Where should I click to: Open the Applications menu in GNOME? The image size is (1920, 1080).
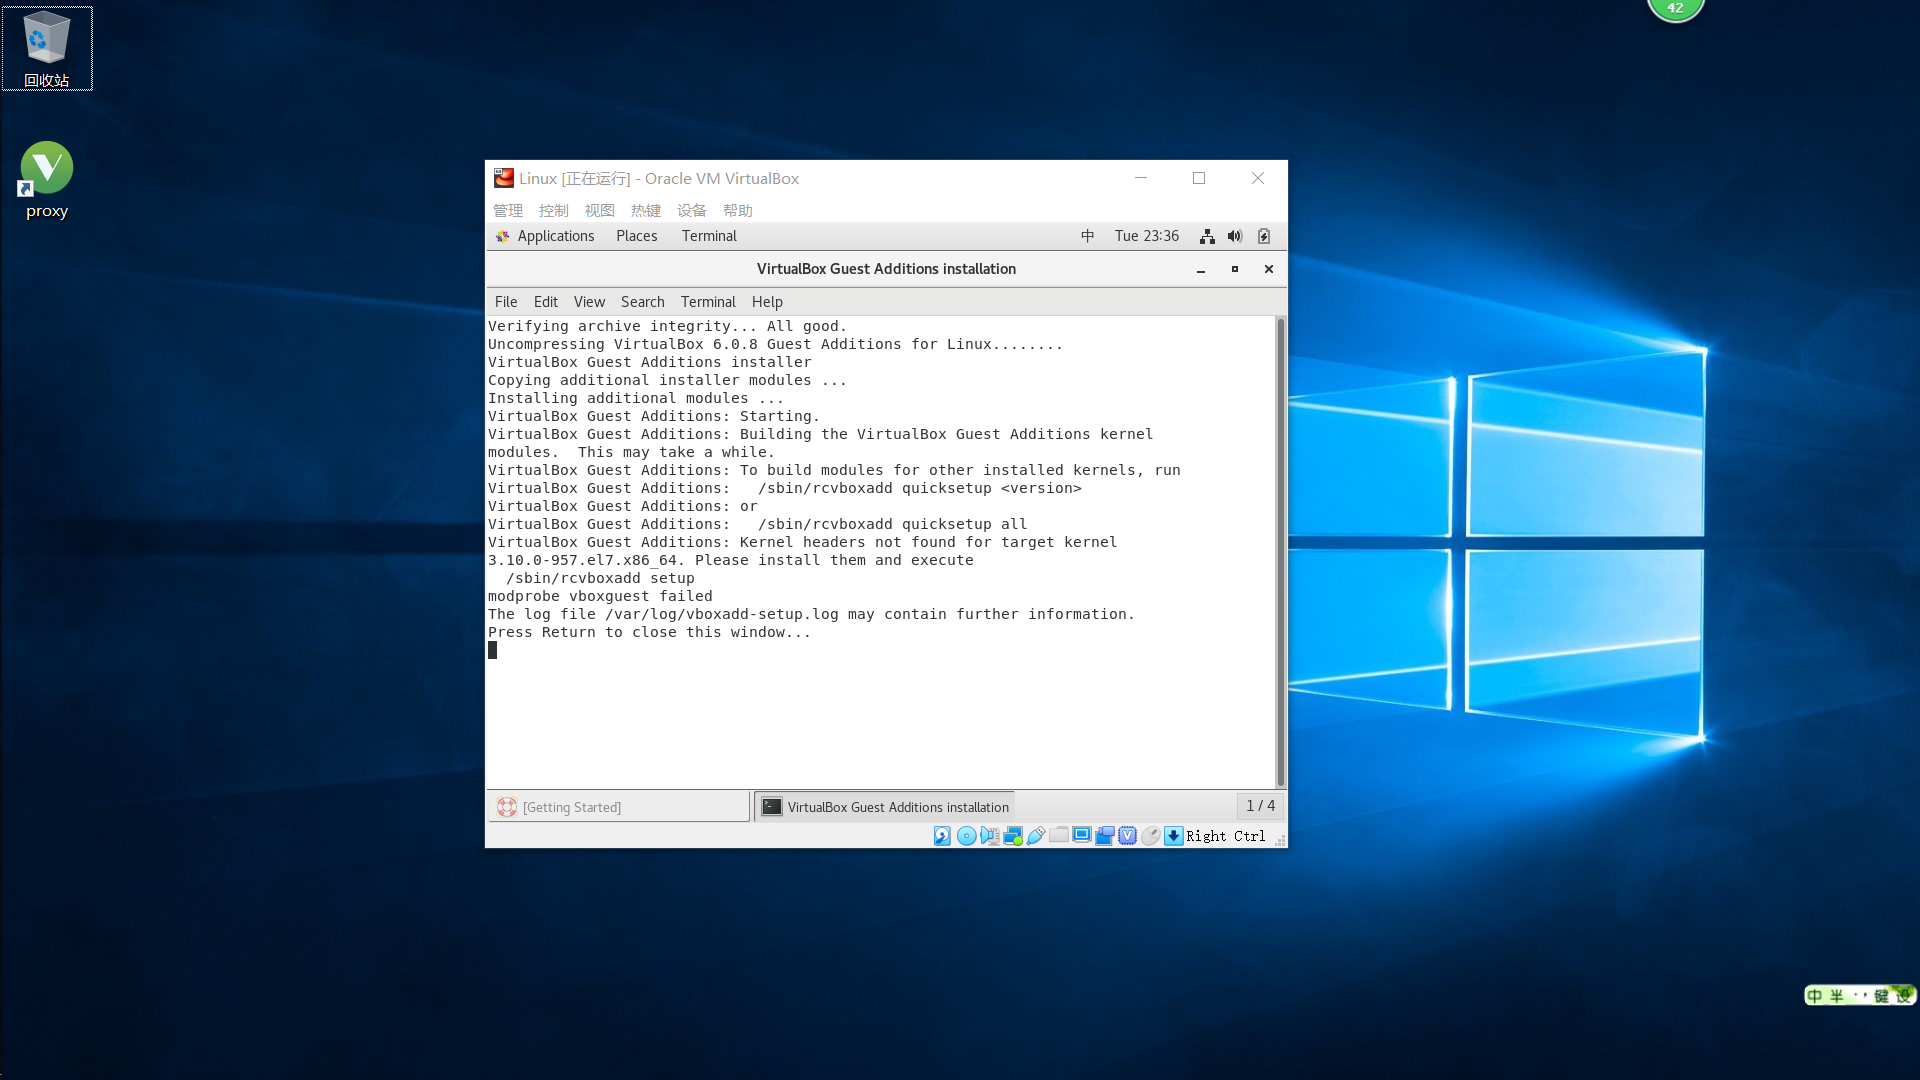pyautogui.click(x=545, y=236)
